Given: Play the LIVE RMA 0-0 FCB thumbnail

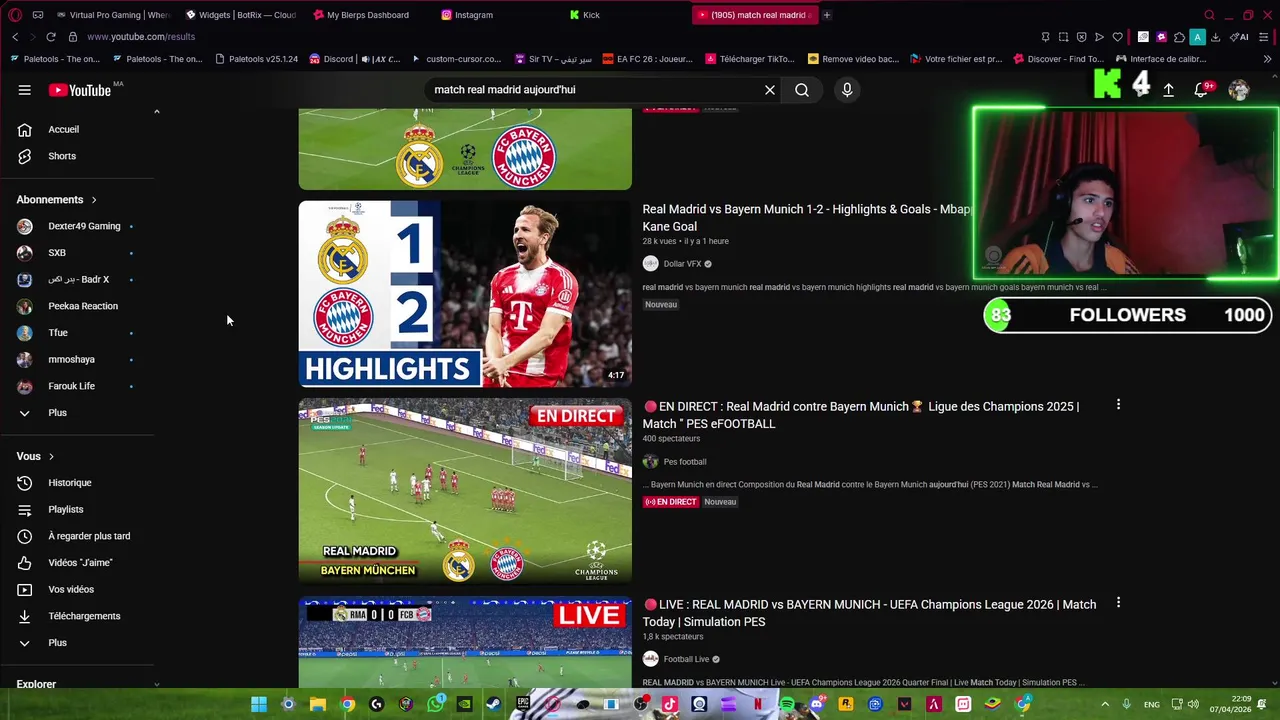Looking at the screenshot, I should (465, 642).
